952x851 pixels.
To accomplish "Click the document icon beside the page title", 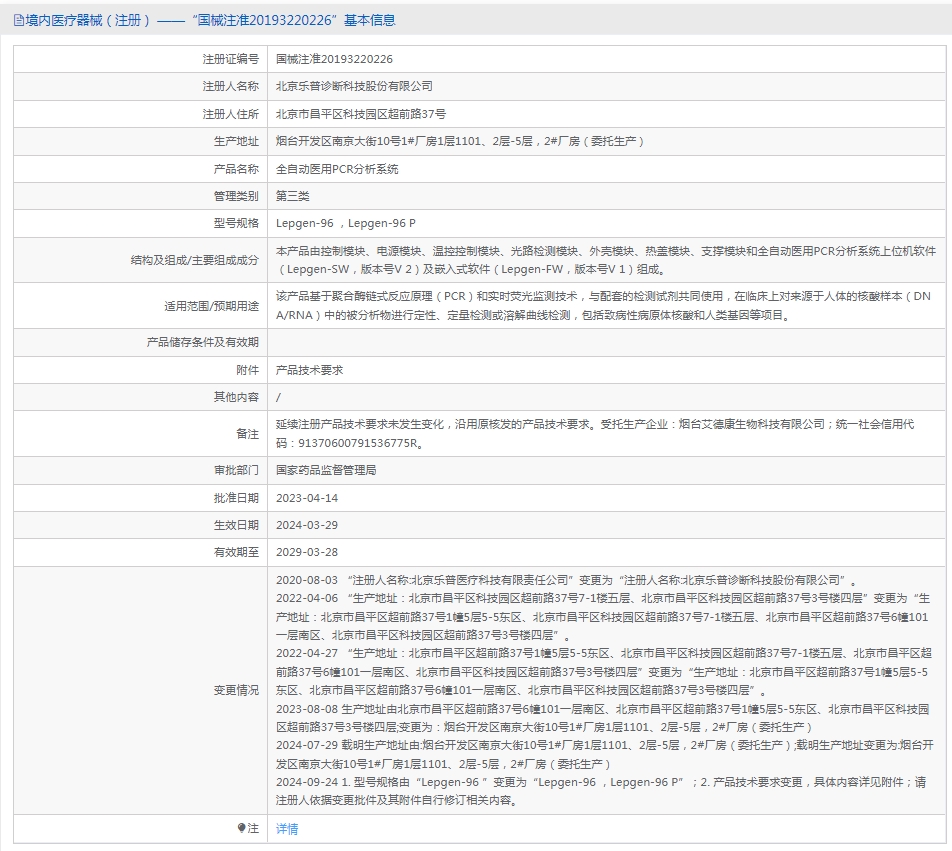I will (19, 20).
